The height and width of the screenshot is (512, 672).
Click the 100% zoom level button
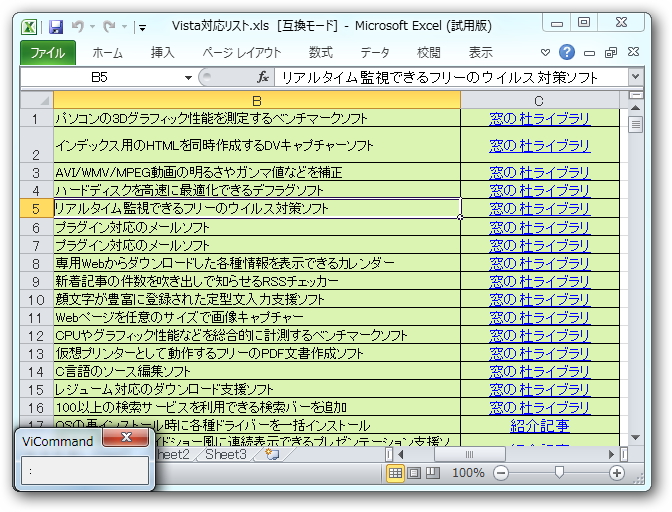468,473
